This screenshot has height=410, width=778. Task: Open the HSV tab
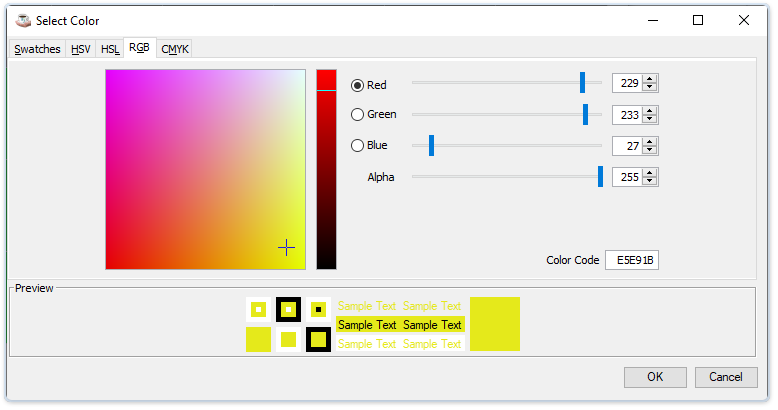80,49
